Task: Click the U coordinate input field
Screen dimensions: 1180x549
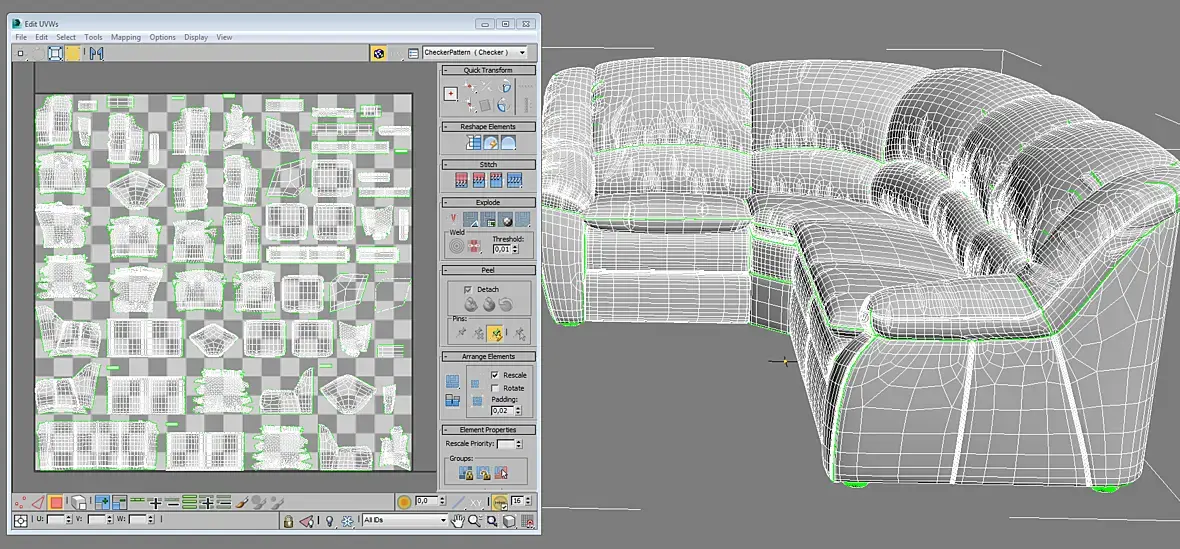Action: [x=56, y=520]
